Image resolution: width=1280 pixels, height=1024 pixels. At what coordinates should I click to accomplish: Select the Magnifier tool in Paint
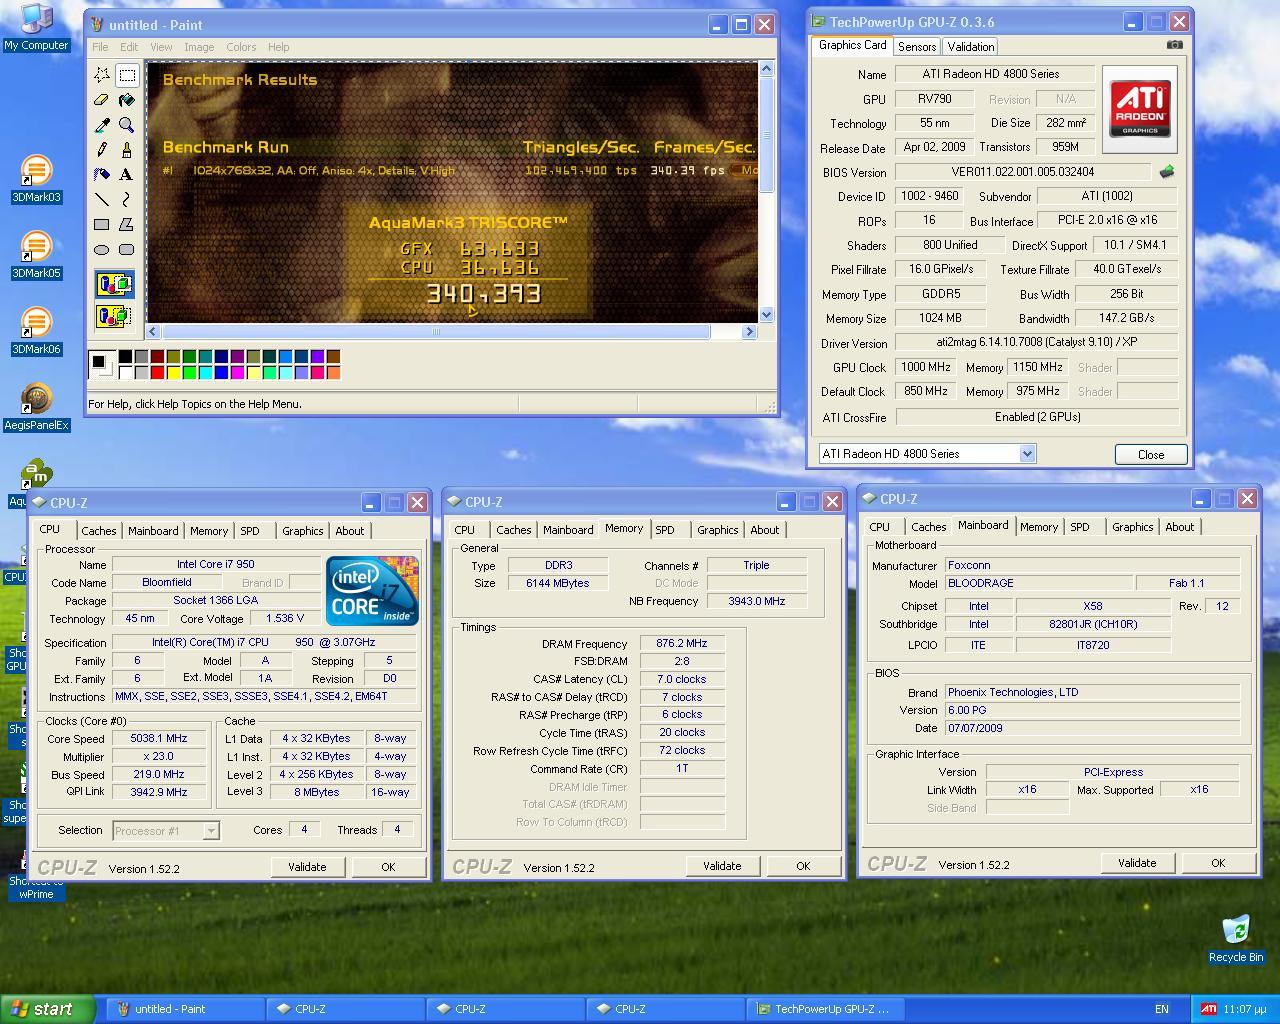coord(127,125)
